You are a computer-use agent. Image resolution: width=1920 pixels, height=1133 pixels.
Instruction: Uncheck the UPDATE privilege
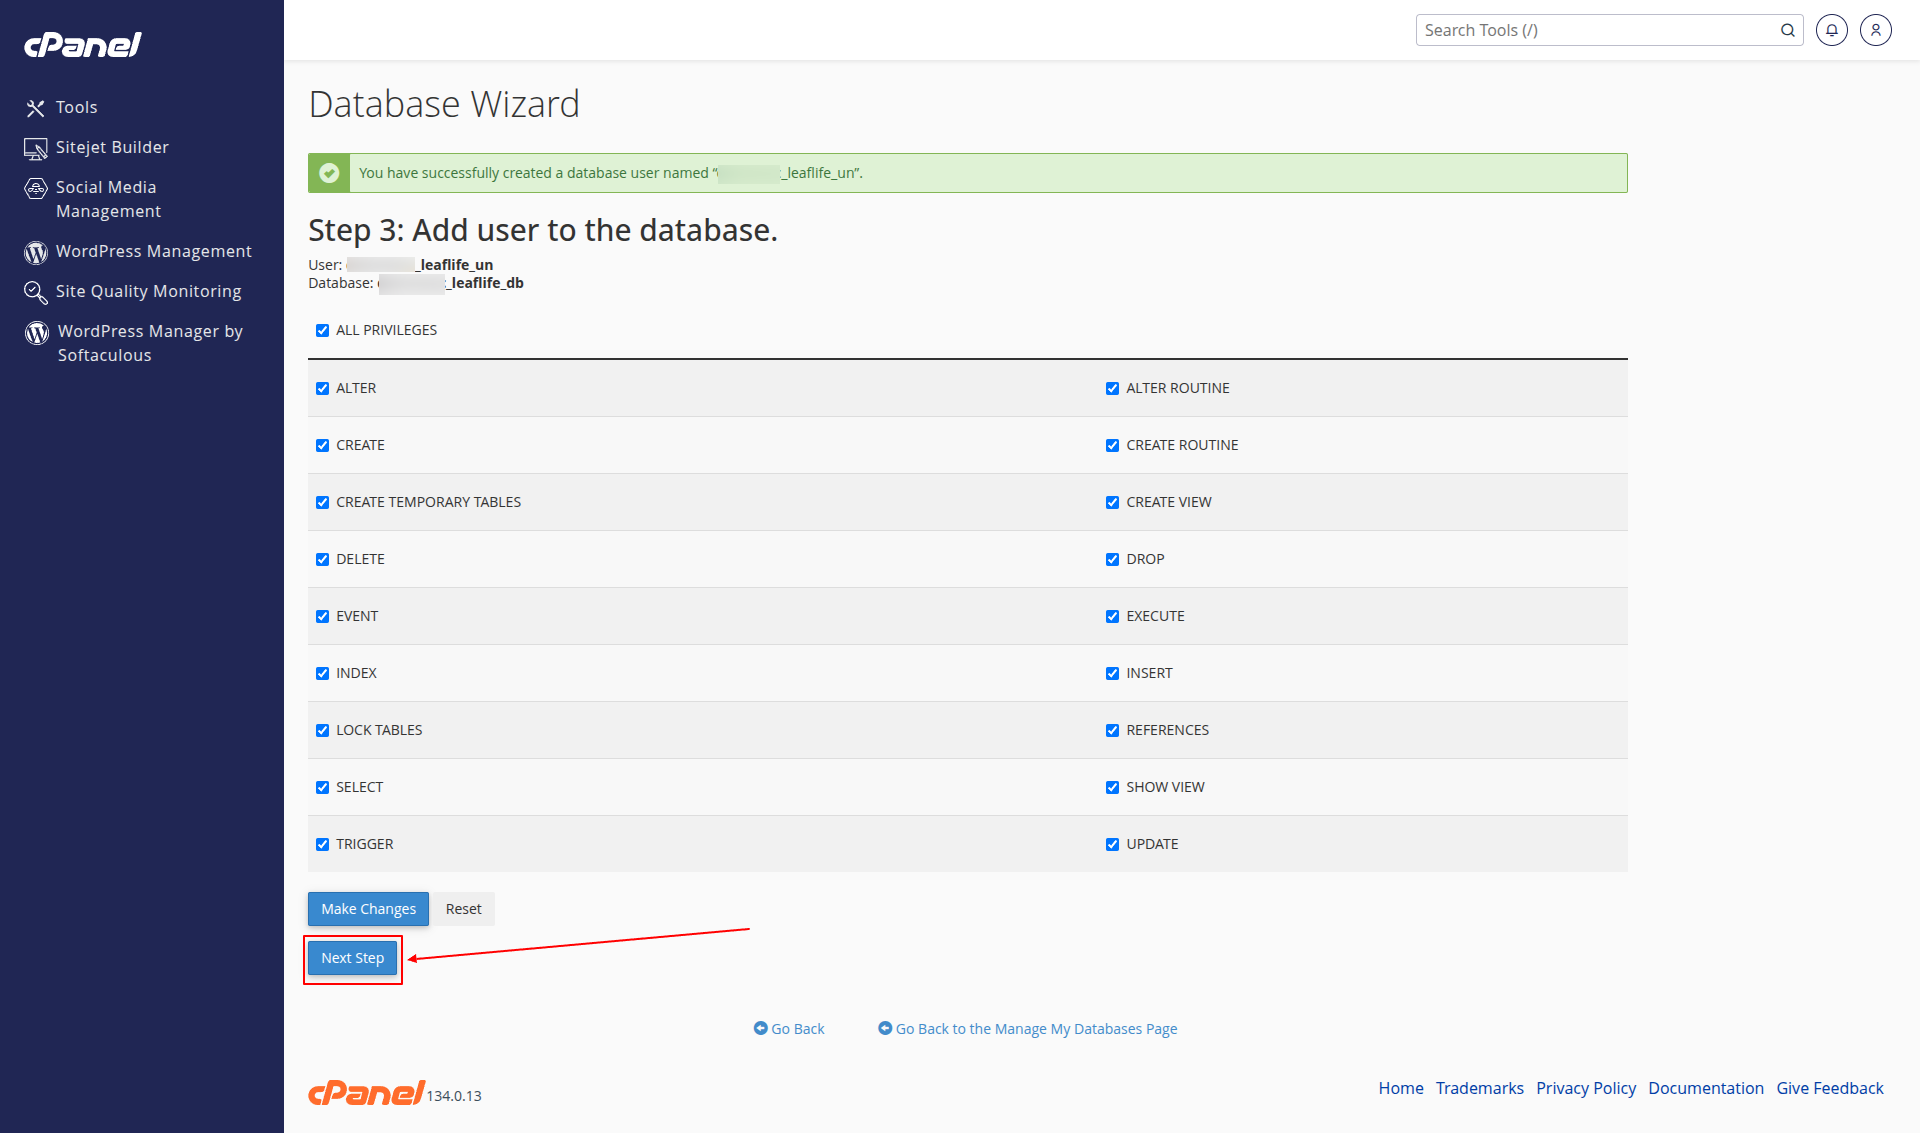[1112, 844]
